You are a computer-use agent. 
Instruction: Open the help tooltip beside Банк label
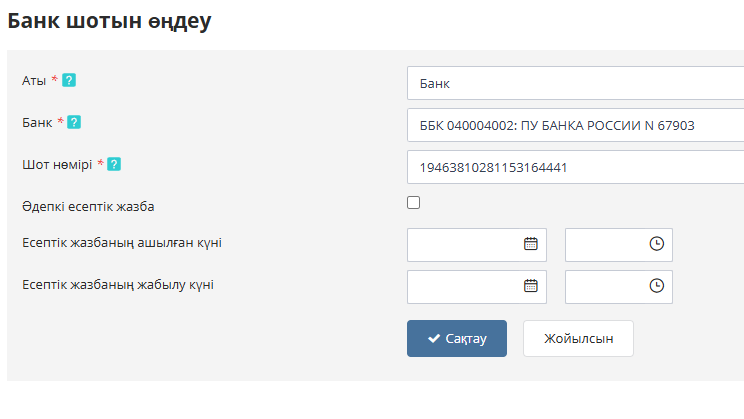74,122
